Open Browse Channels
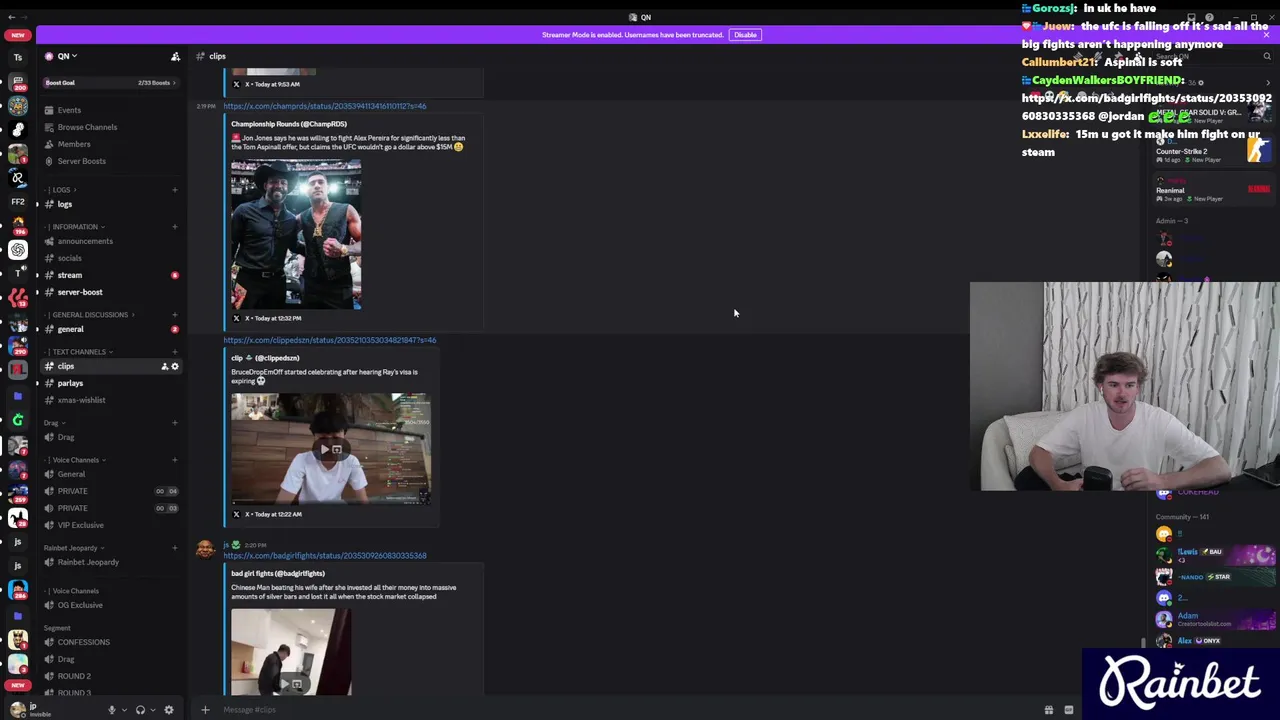This screenshot has height=720, width=1280. pos(87,127)
